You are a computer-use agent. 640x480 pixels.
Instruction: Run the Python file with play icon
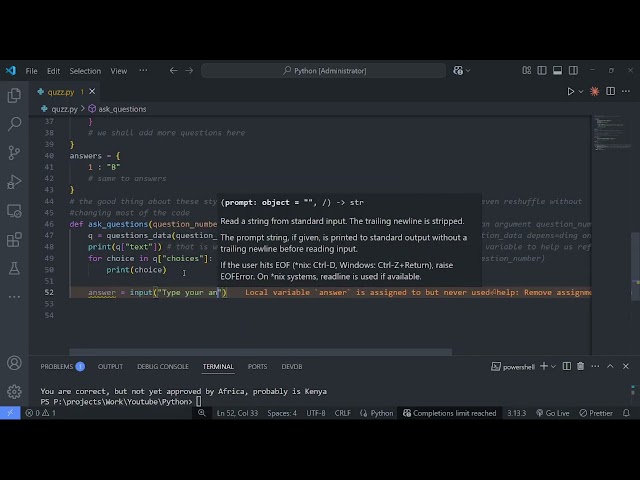[571, 91]
